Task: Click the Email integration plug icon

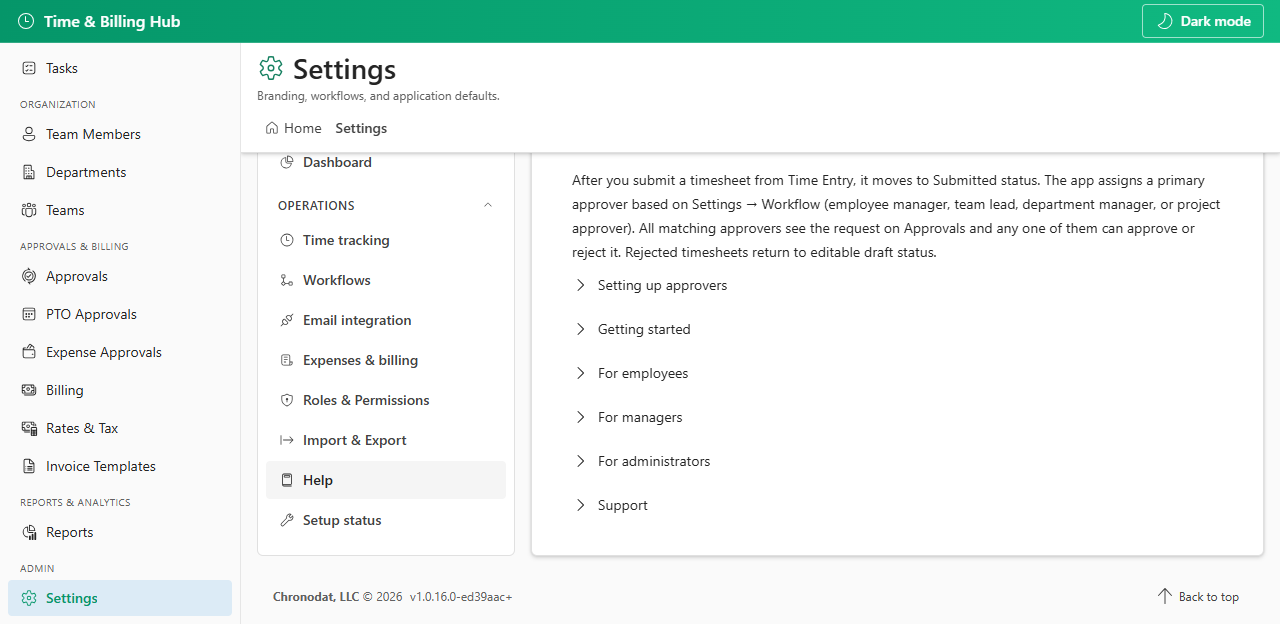Action: click(287, 320)
